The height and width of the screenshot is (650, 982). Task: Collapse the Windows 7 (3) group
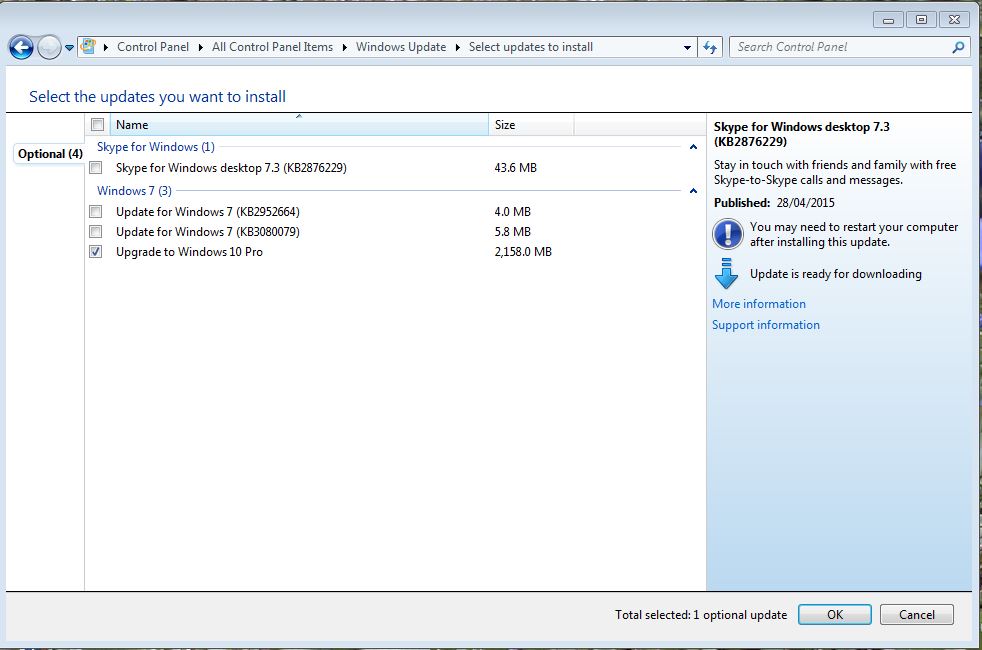(693, 191)
